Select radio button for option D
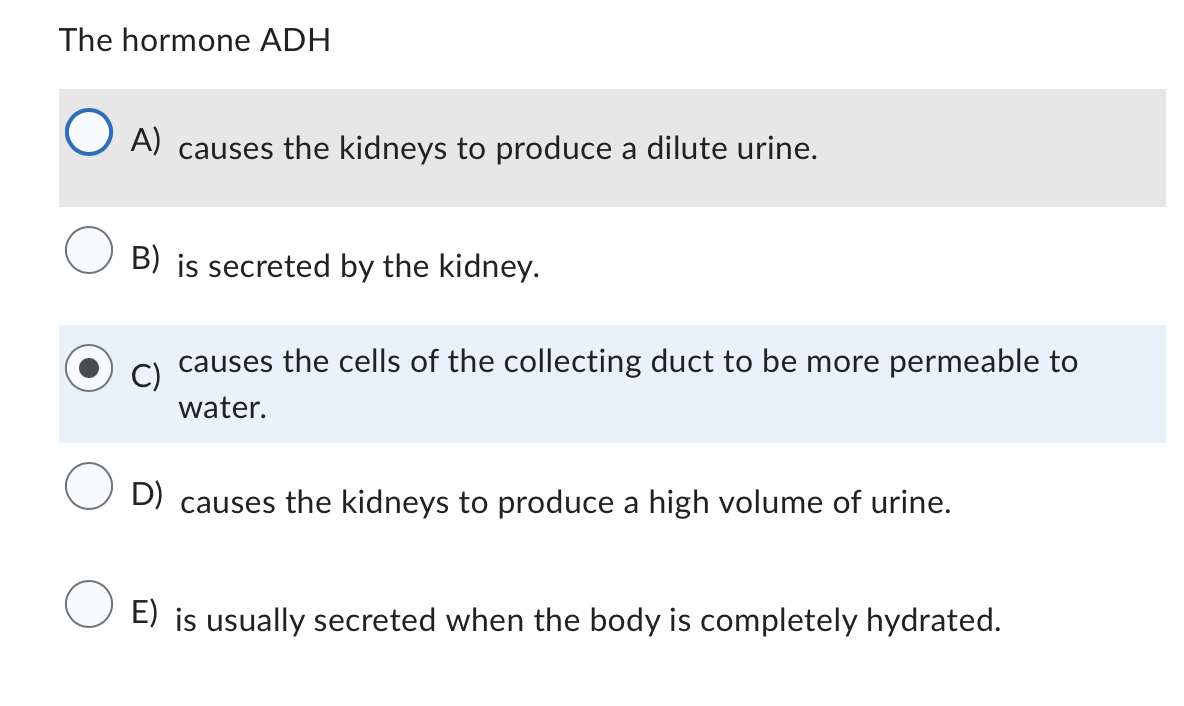1184x706 pixels. click(90, 487)
